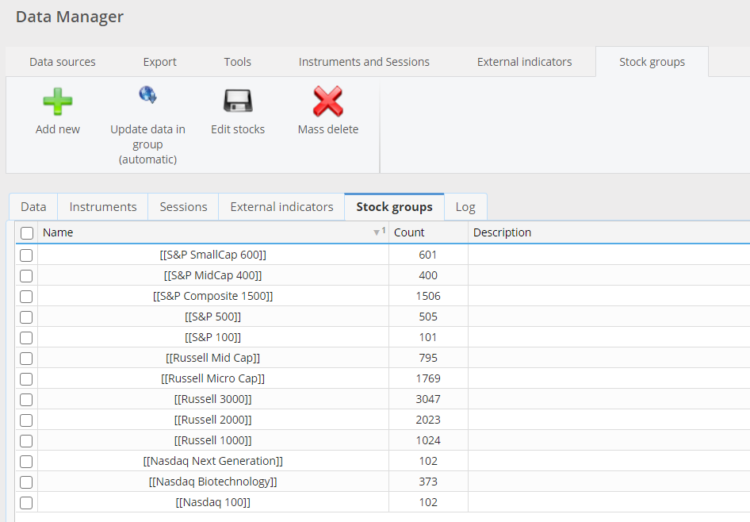Click the green plus Add new icon
Image resolution: width=750 pixels, height=522 pixels.
pos(57,101)
